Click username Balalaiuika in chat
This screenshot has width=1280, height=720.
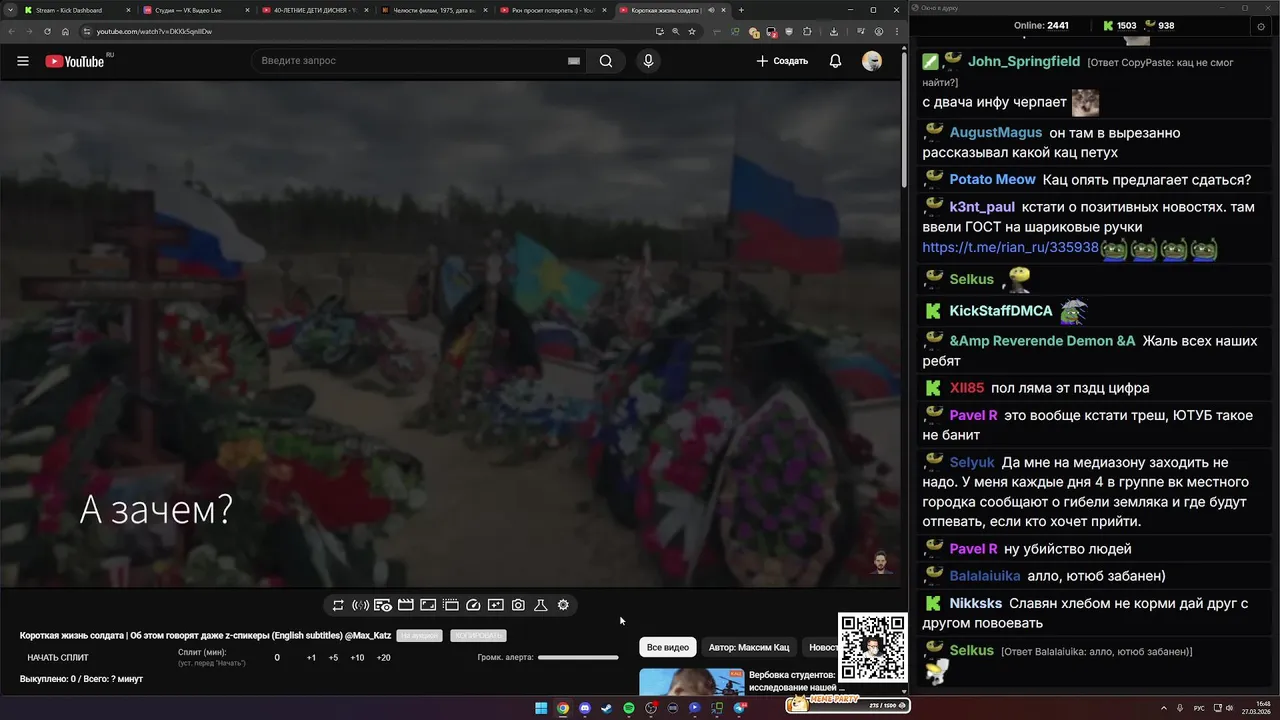pos(985,576)
